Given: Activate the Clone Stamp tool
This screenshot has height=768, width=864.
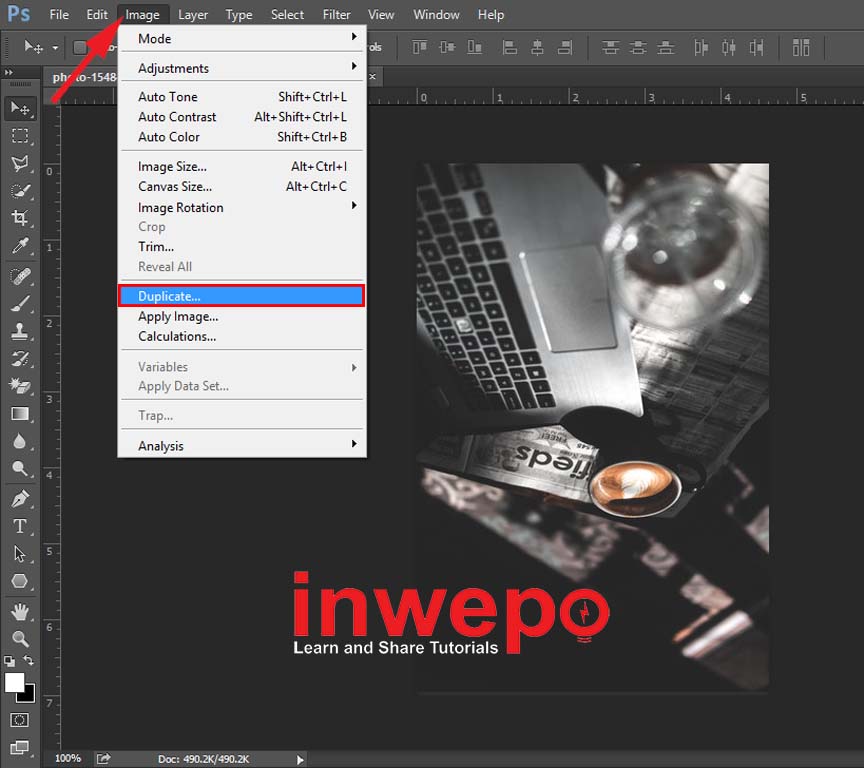Looking at the screenshot, I should coord(19,330).
